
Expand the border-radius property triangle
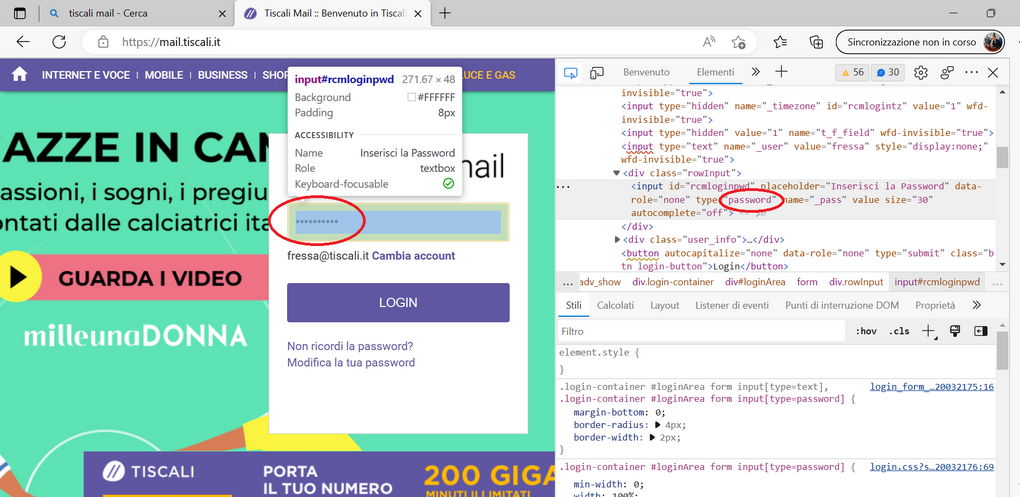point(658,425)
